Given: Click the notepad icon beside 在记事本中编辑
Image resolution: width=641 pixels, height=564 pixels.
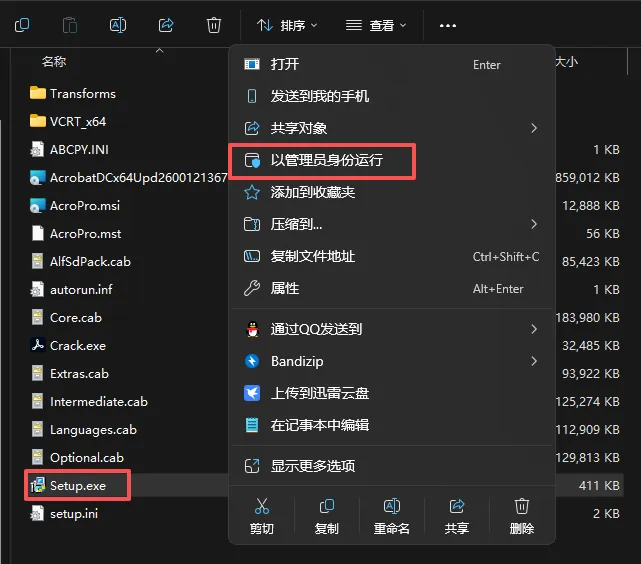Looking at the screenshot, I should tap(252, 425).
